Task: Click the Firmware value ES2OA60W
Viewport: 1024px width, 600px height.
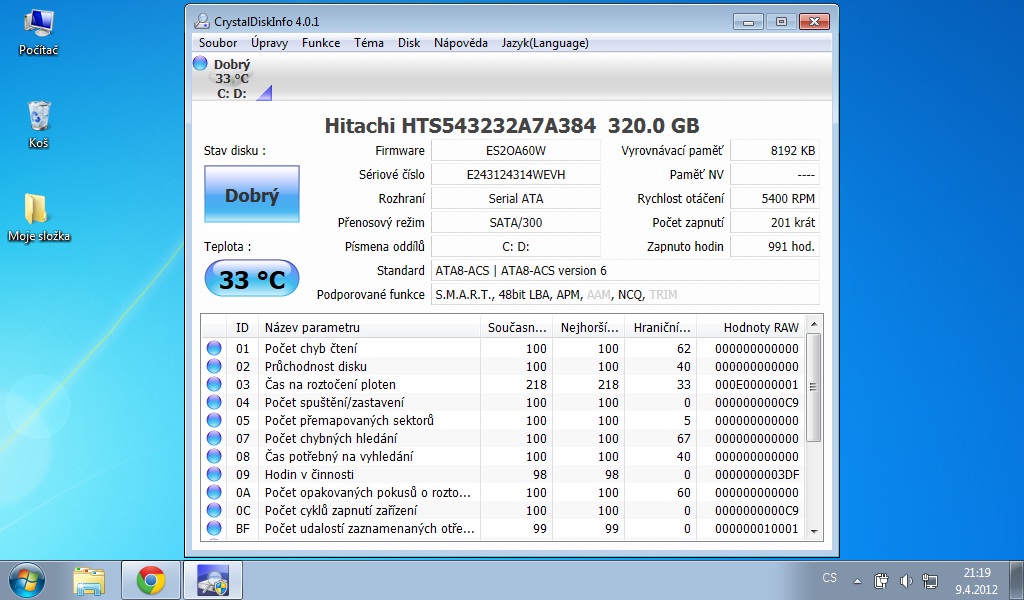Action: tap(516, 151)
